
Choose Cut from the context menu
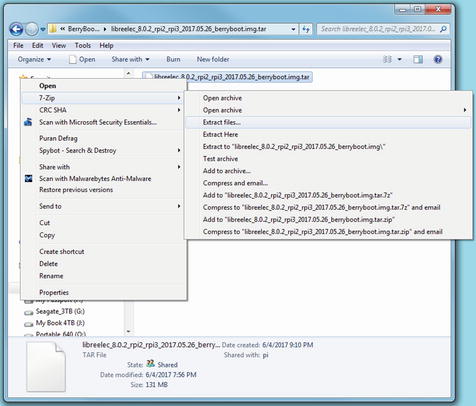(x=104, y=223)
